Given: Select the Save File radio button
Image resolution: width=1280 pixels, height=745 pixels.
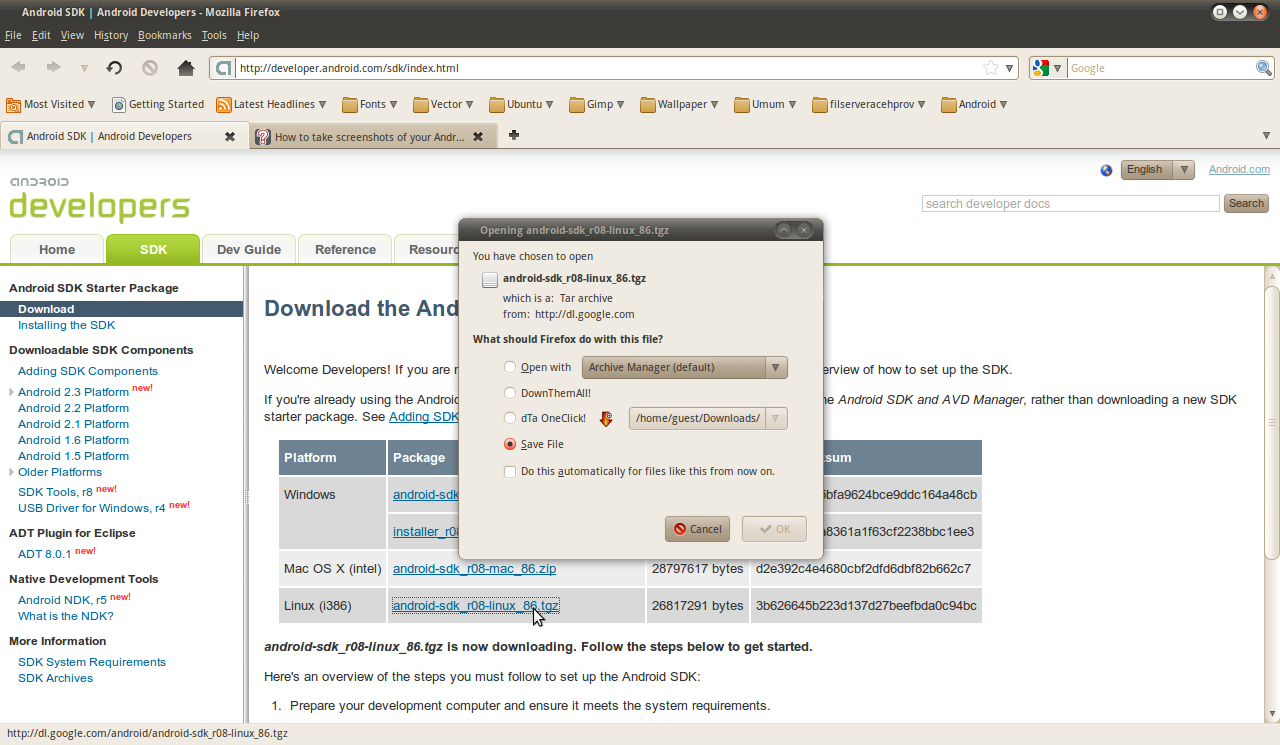Looking at the screenshot, I should point(511,444).
